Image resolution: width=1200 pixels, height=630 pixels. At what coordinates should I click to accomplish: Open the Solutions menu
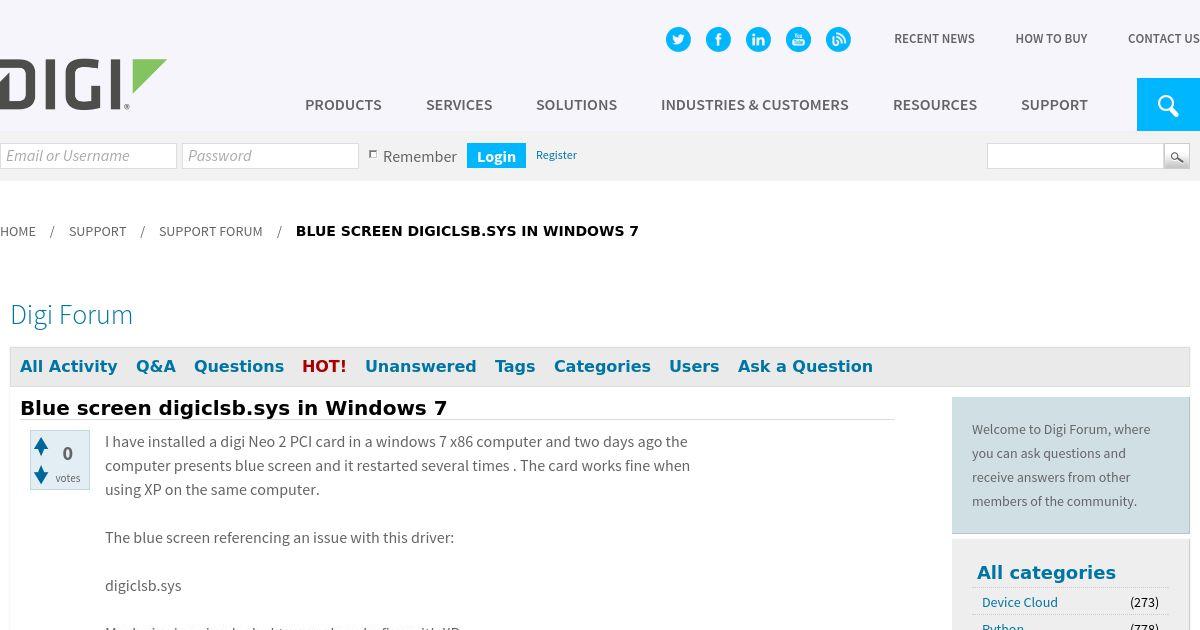[x=576, y=105]
